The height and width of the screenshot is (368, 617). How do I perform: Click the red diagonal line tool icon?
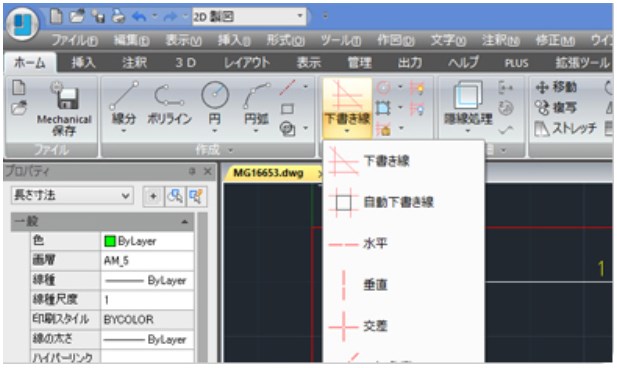point(288,87)
